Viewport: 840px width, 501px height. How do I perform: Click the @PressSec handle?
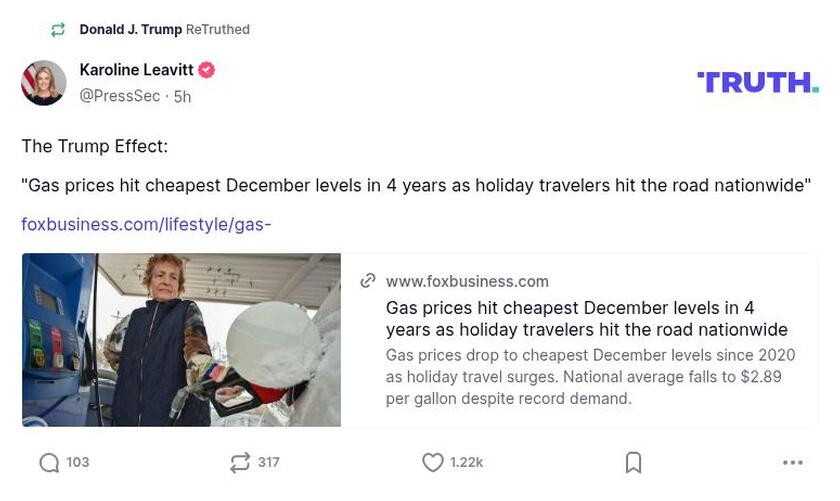coord(119,96)
